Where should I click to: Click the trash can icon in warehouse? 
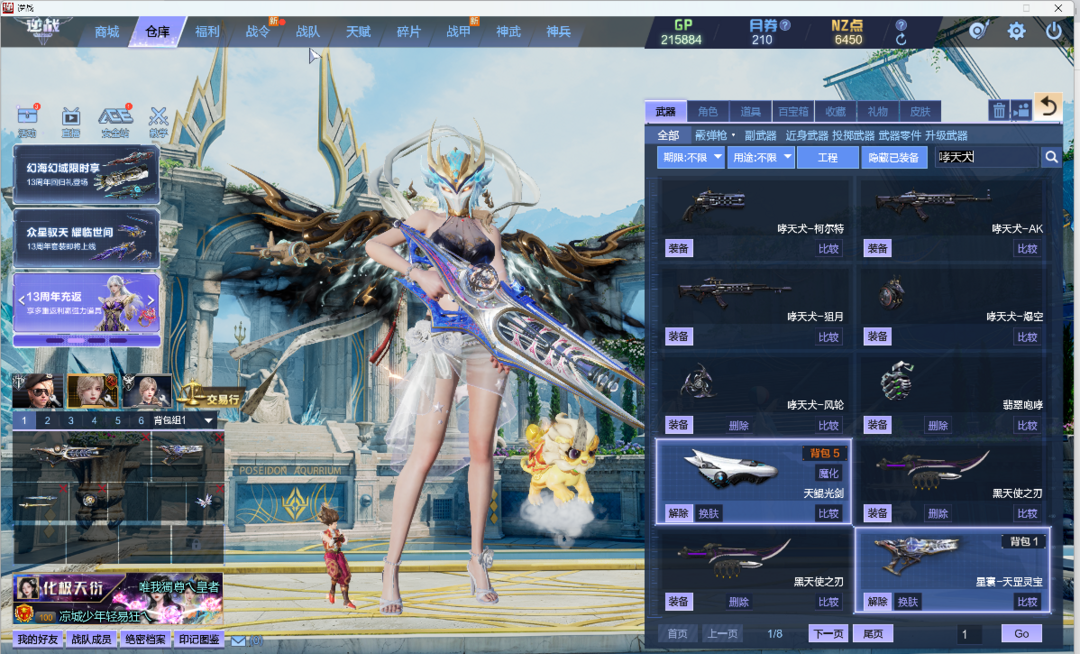click(999, 109)
